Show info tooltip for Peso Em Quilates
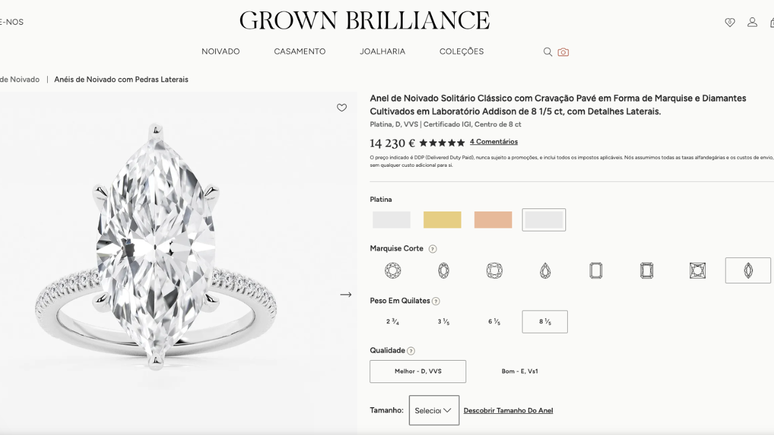Viewport: 774px width, 435px height. click(x=436, y=301)
